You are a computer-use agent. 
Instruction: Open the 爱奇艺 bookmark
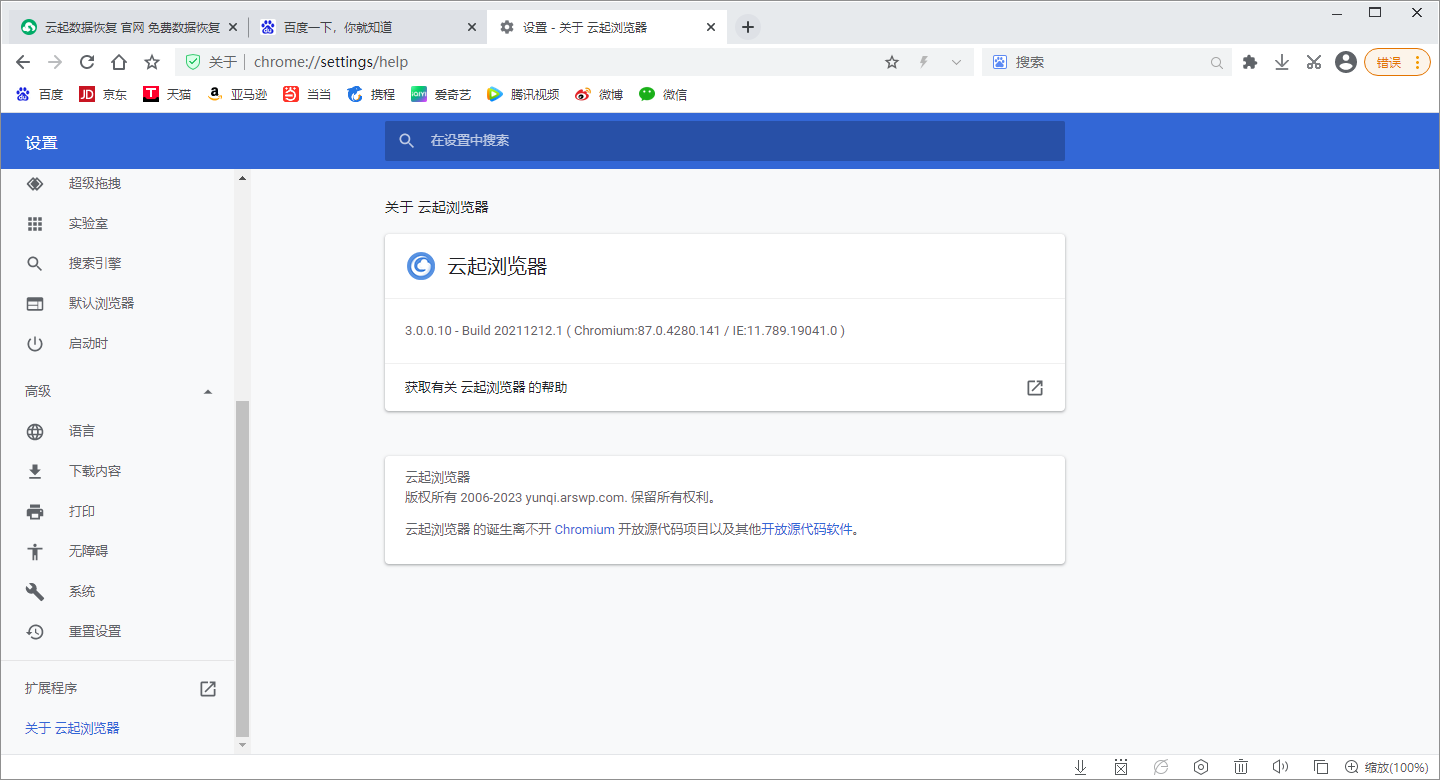(x=441, y=94)
